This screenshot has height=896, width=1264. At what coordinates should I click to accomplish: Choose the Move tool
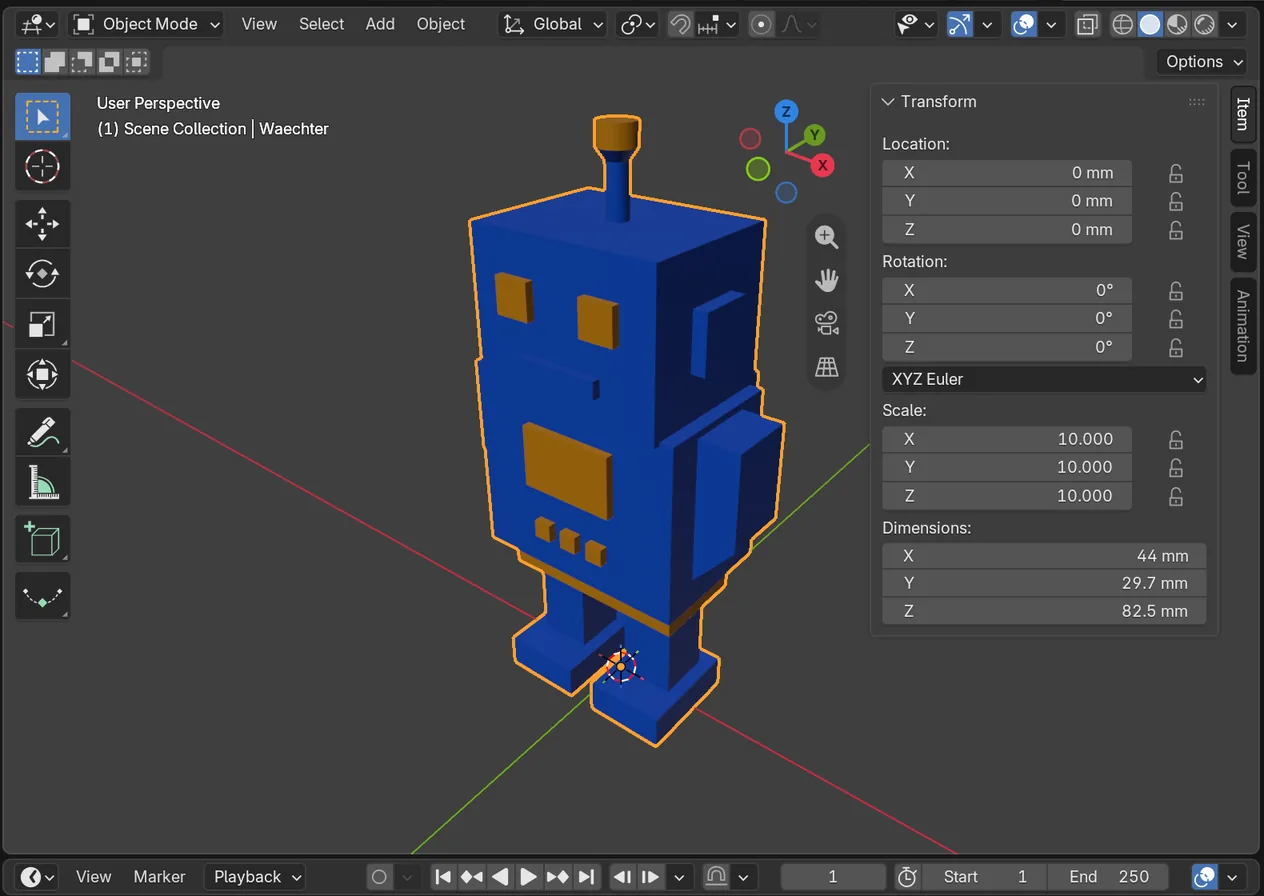point(42,224)
